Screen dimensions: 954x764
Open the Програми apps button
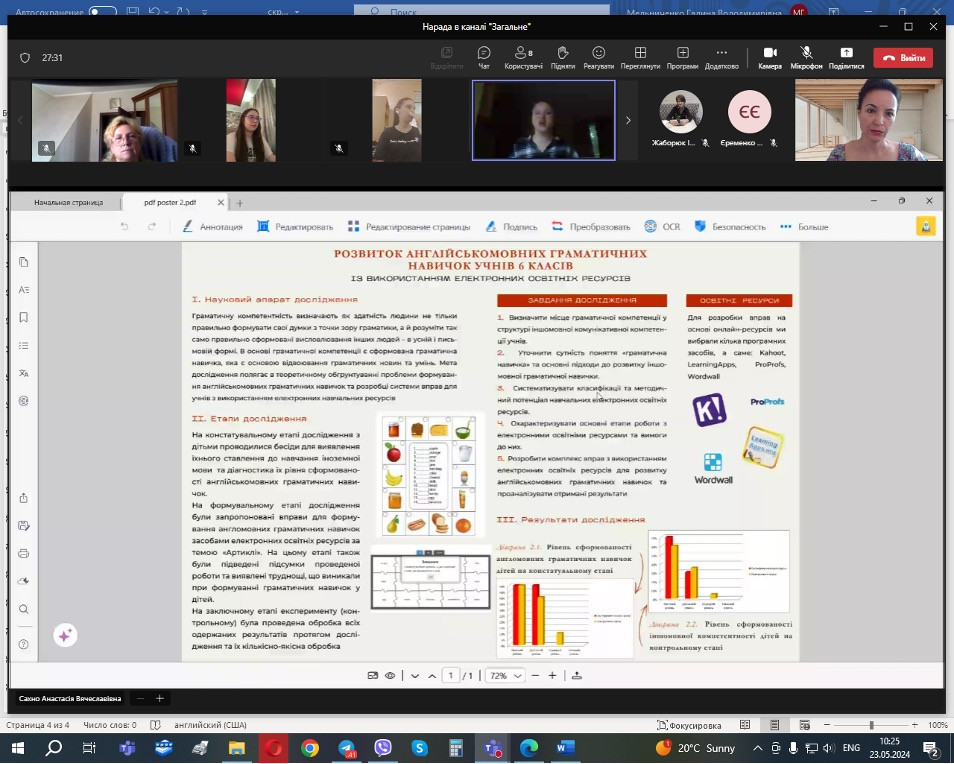click(x=682, y=56)
